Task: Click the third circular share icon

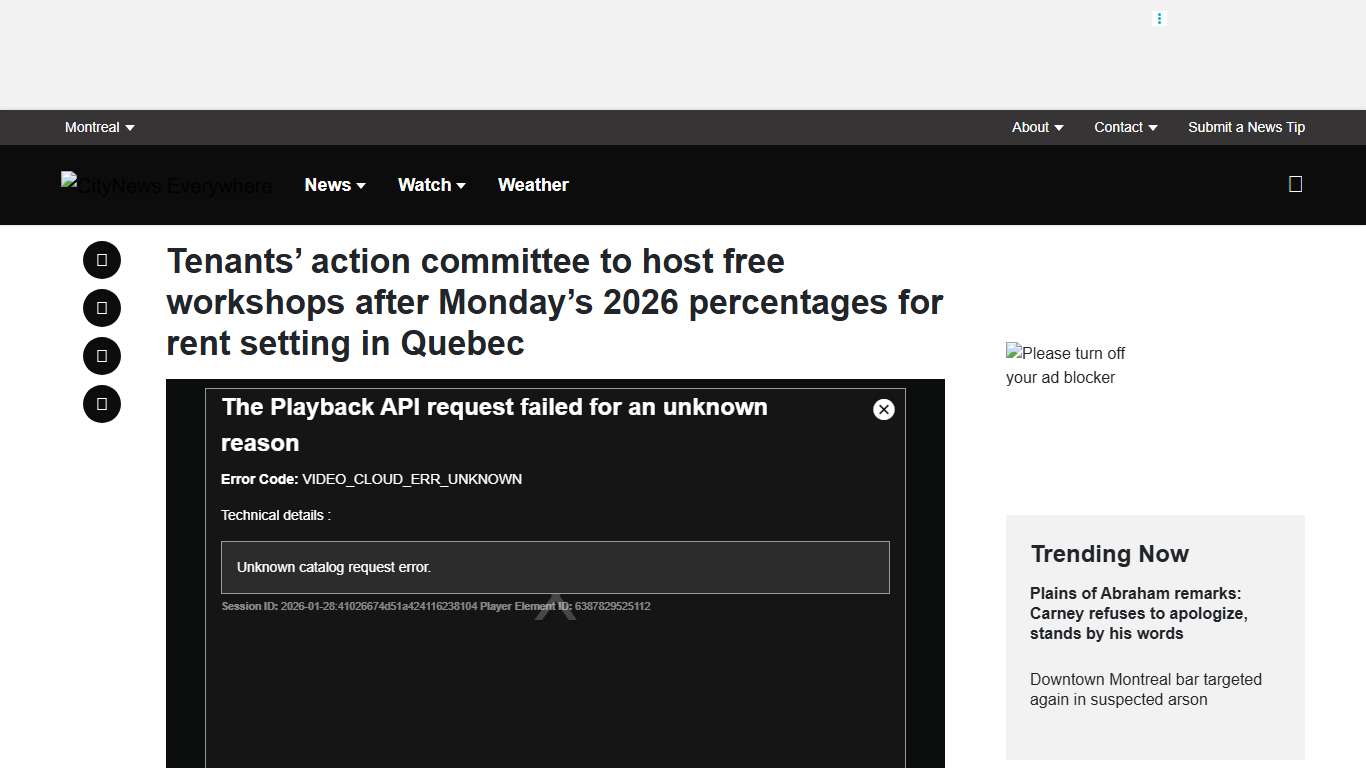Action: tap(101, 356)
